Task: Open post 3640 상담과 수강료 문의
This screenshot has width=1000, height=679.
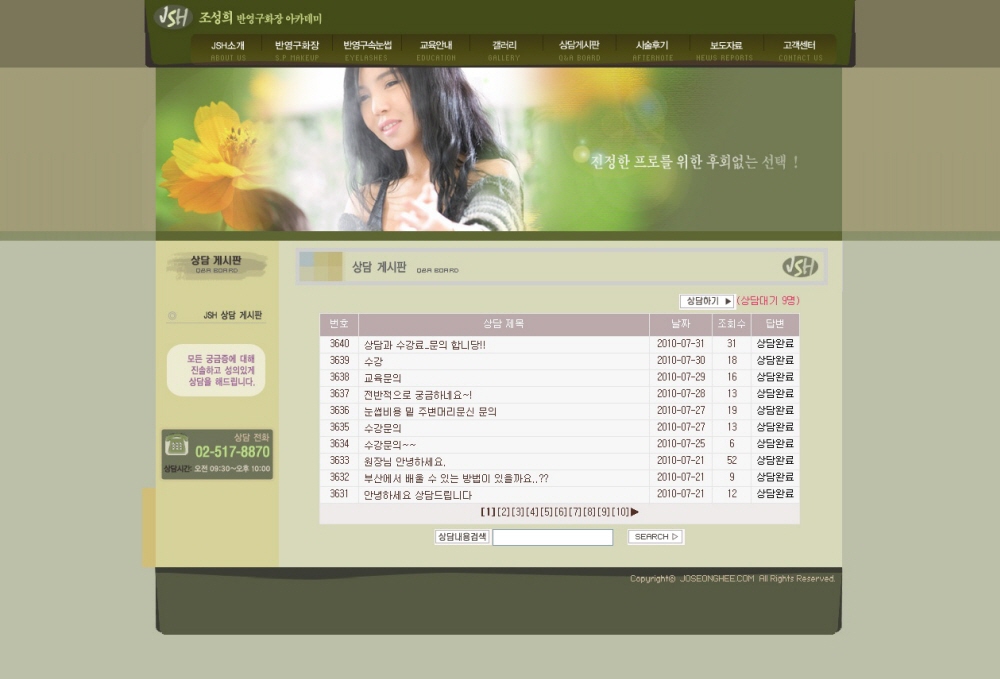Action: (424, 345)
